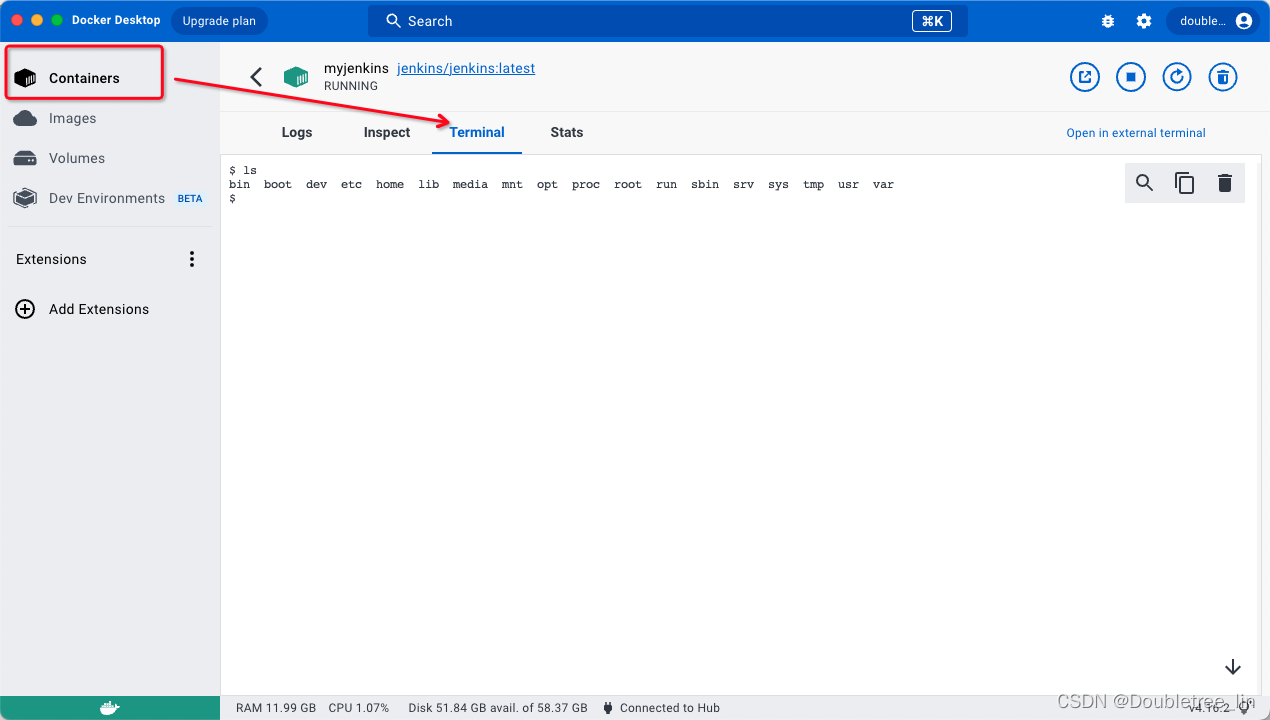This screenshot has width=1270, height=720.
Task: Click the 'ls' command in terminal
Action: point(250,171)
